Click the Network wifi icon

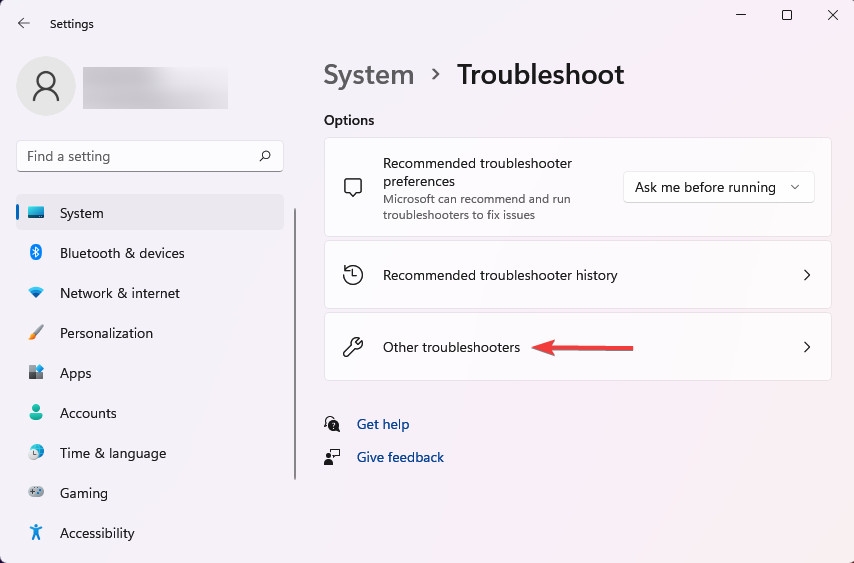[x=36, y=293]
